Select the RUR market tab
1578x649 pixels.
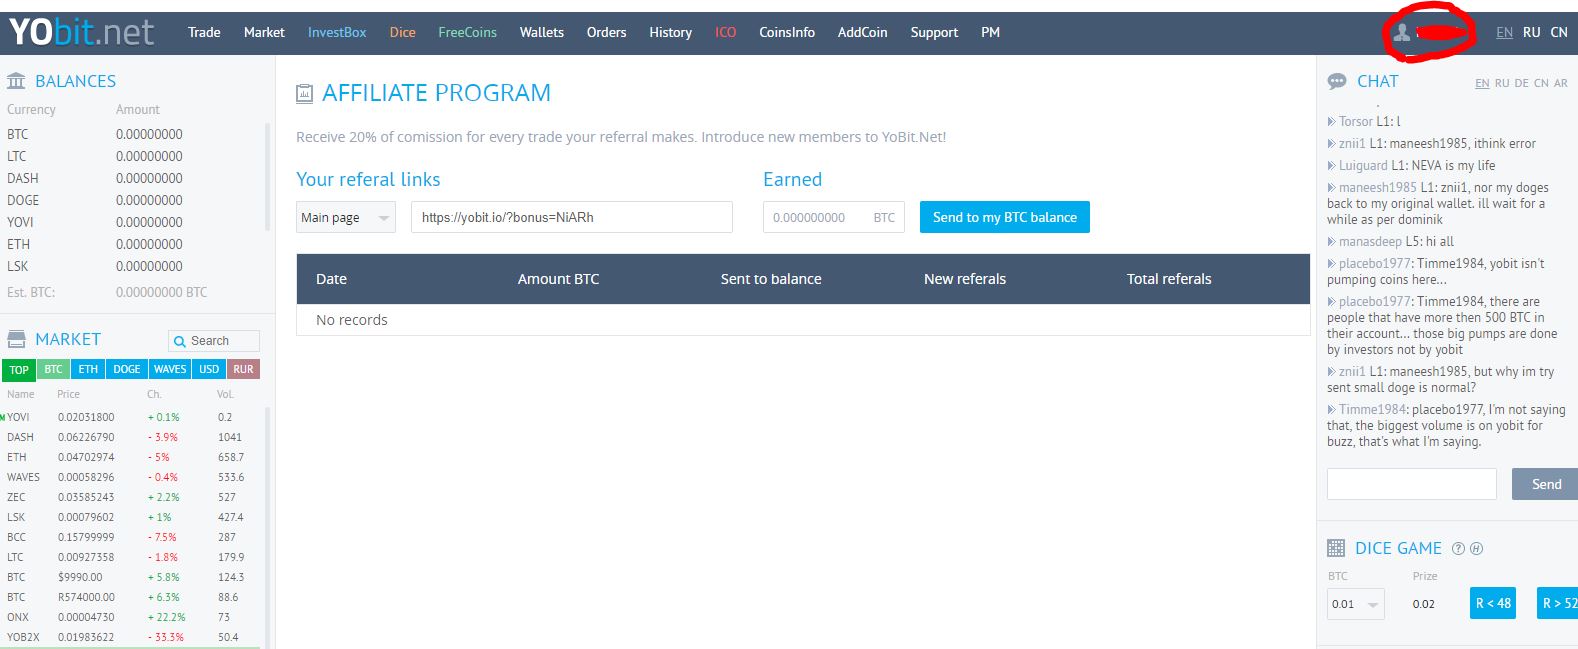tap(243, 369)
